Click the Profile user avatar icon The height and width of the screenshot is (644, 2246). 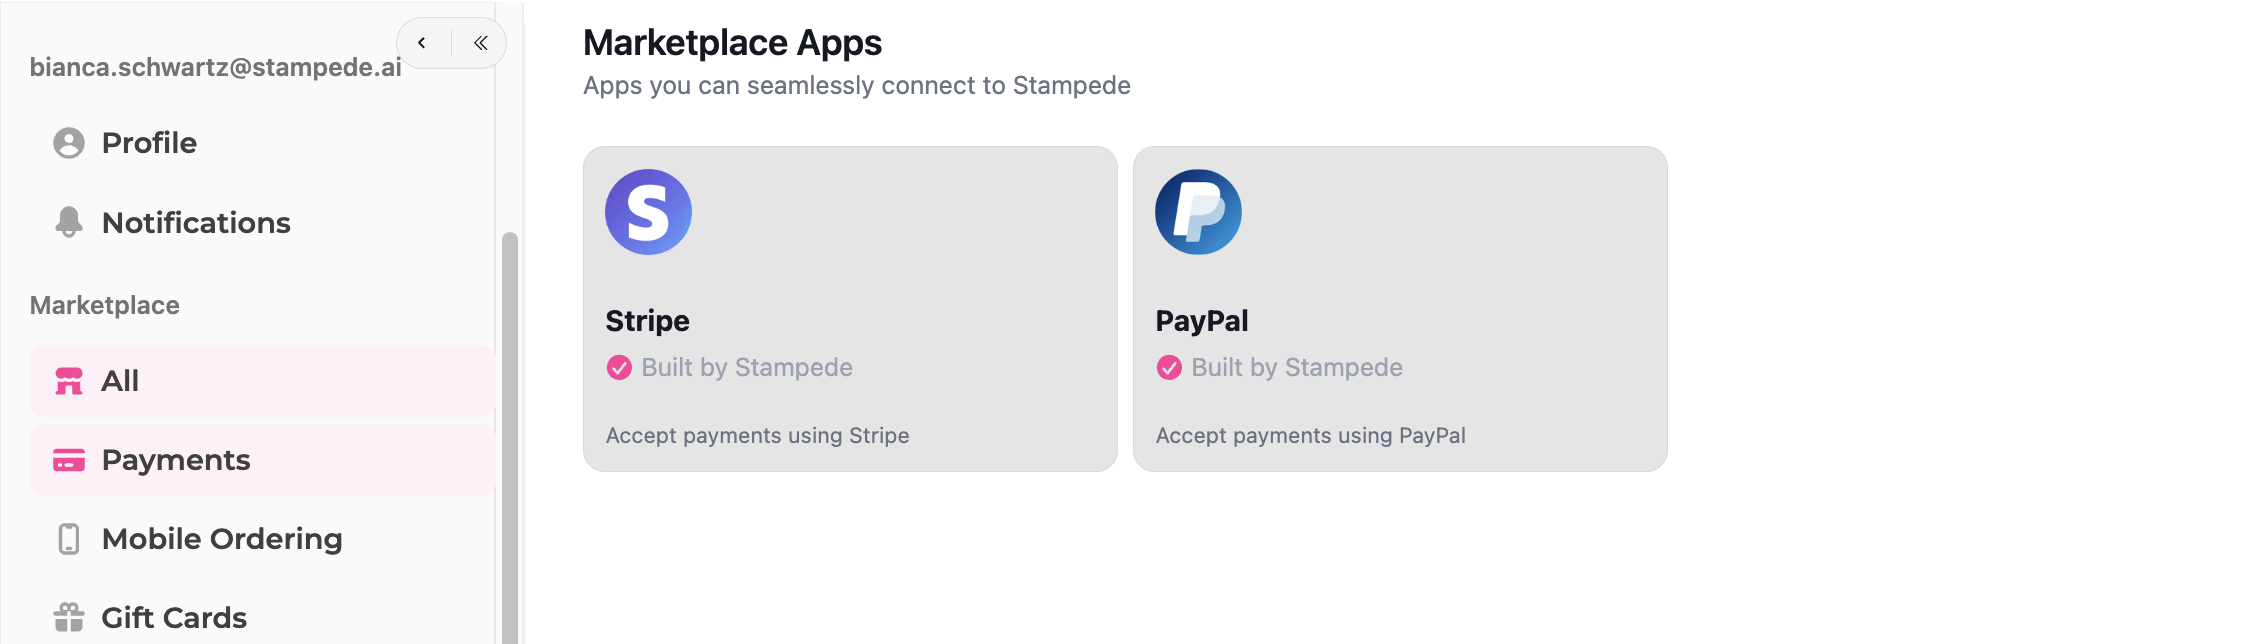tap(69, 143)
